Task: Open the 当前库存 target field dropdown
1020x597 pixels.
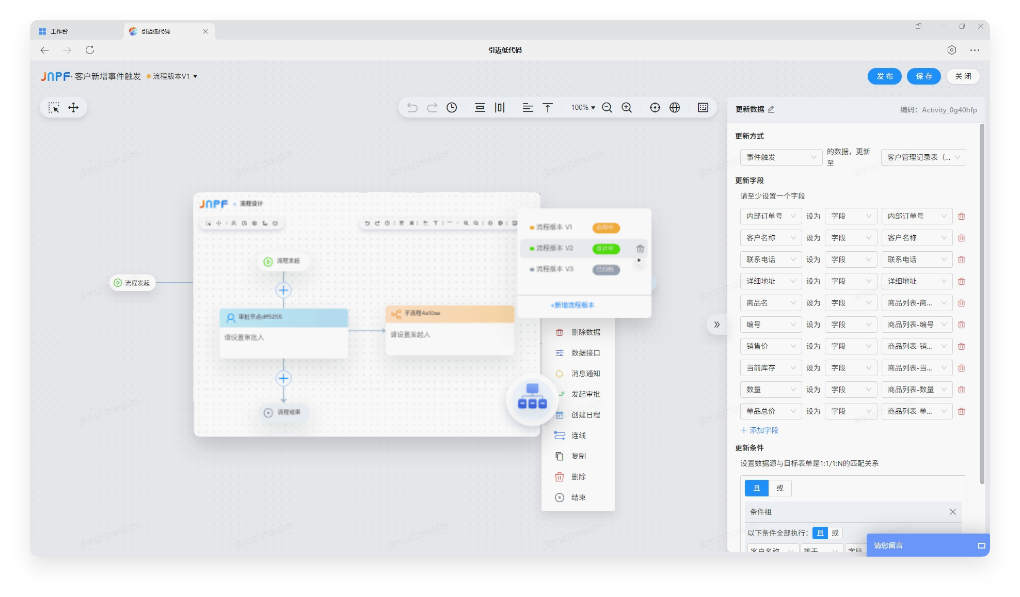Action: coord(771,368)
